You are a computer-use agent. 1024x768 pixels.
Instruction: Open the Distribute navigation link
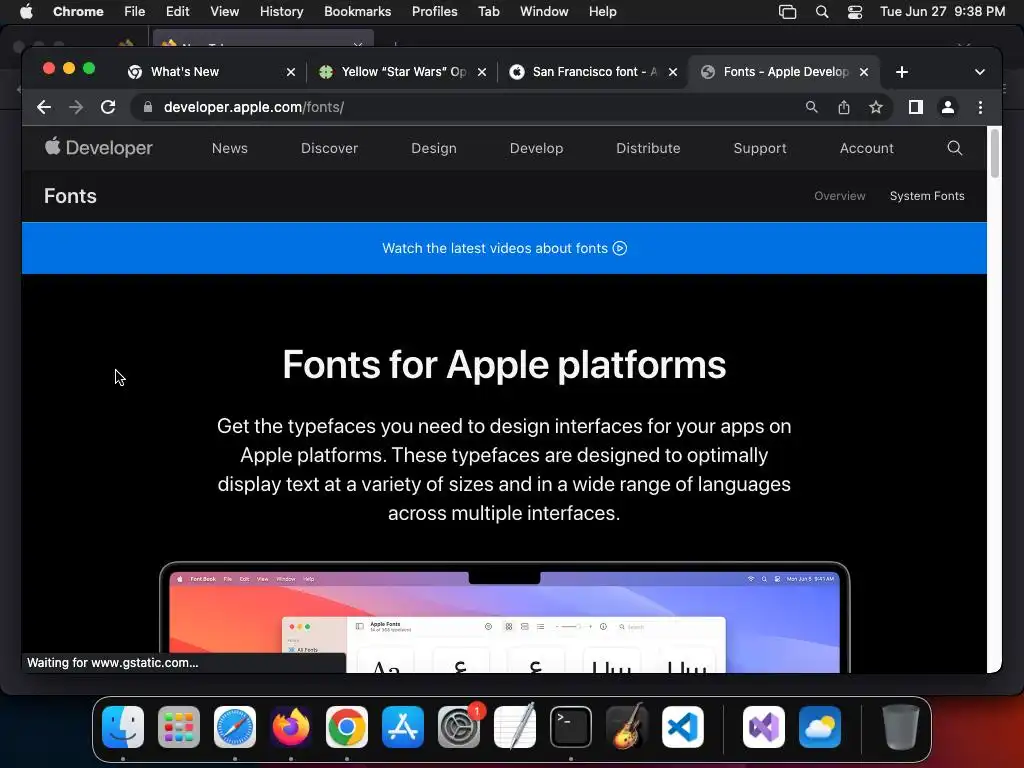point(648,148)
